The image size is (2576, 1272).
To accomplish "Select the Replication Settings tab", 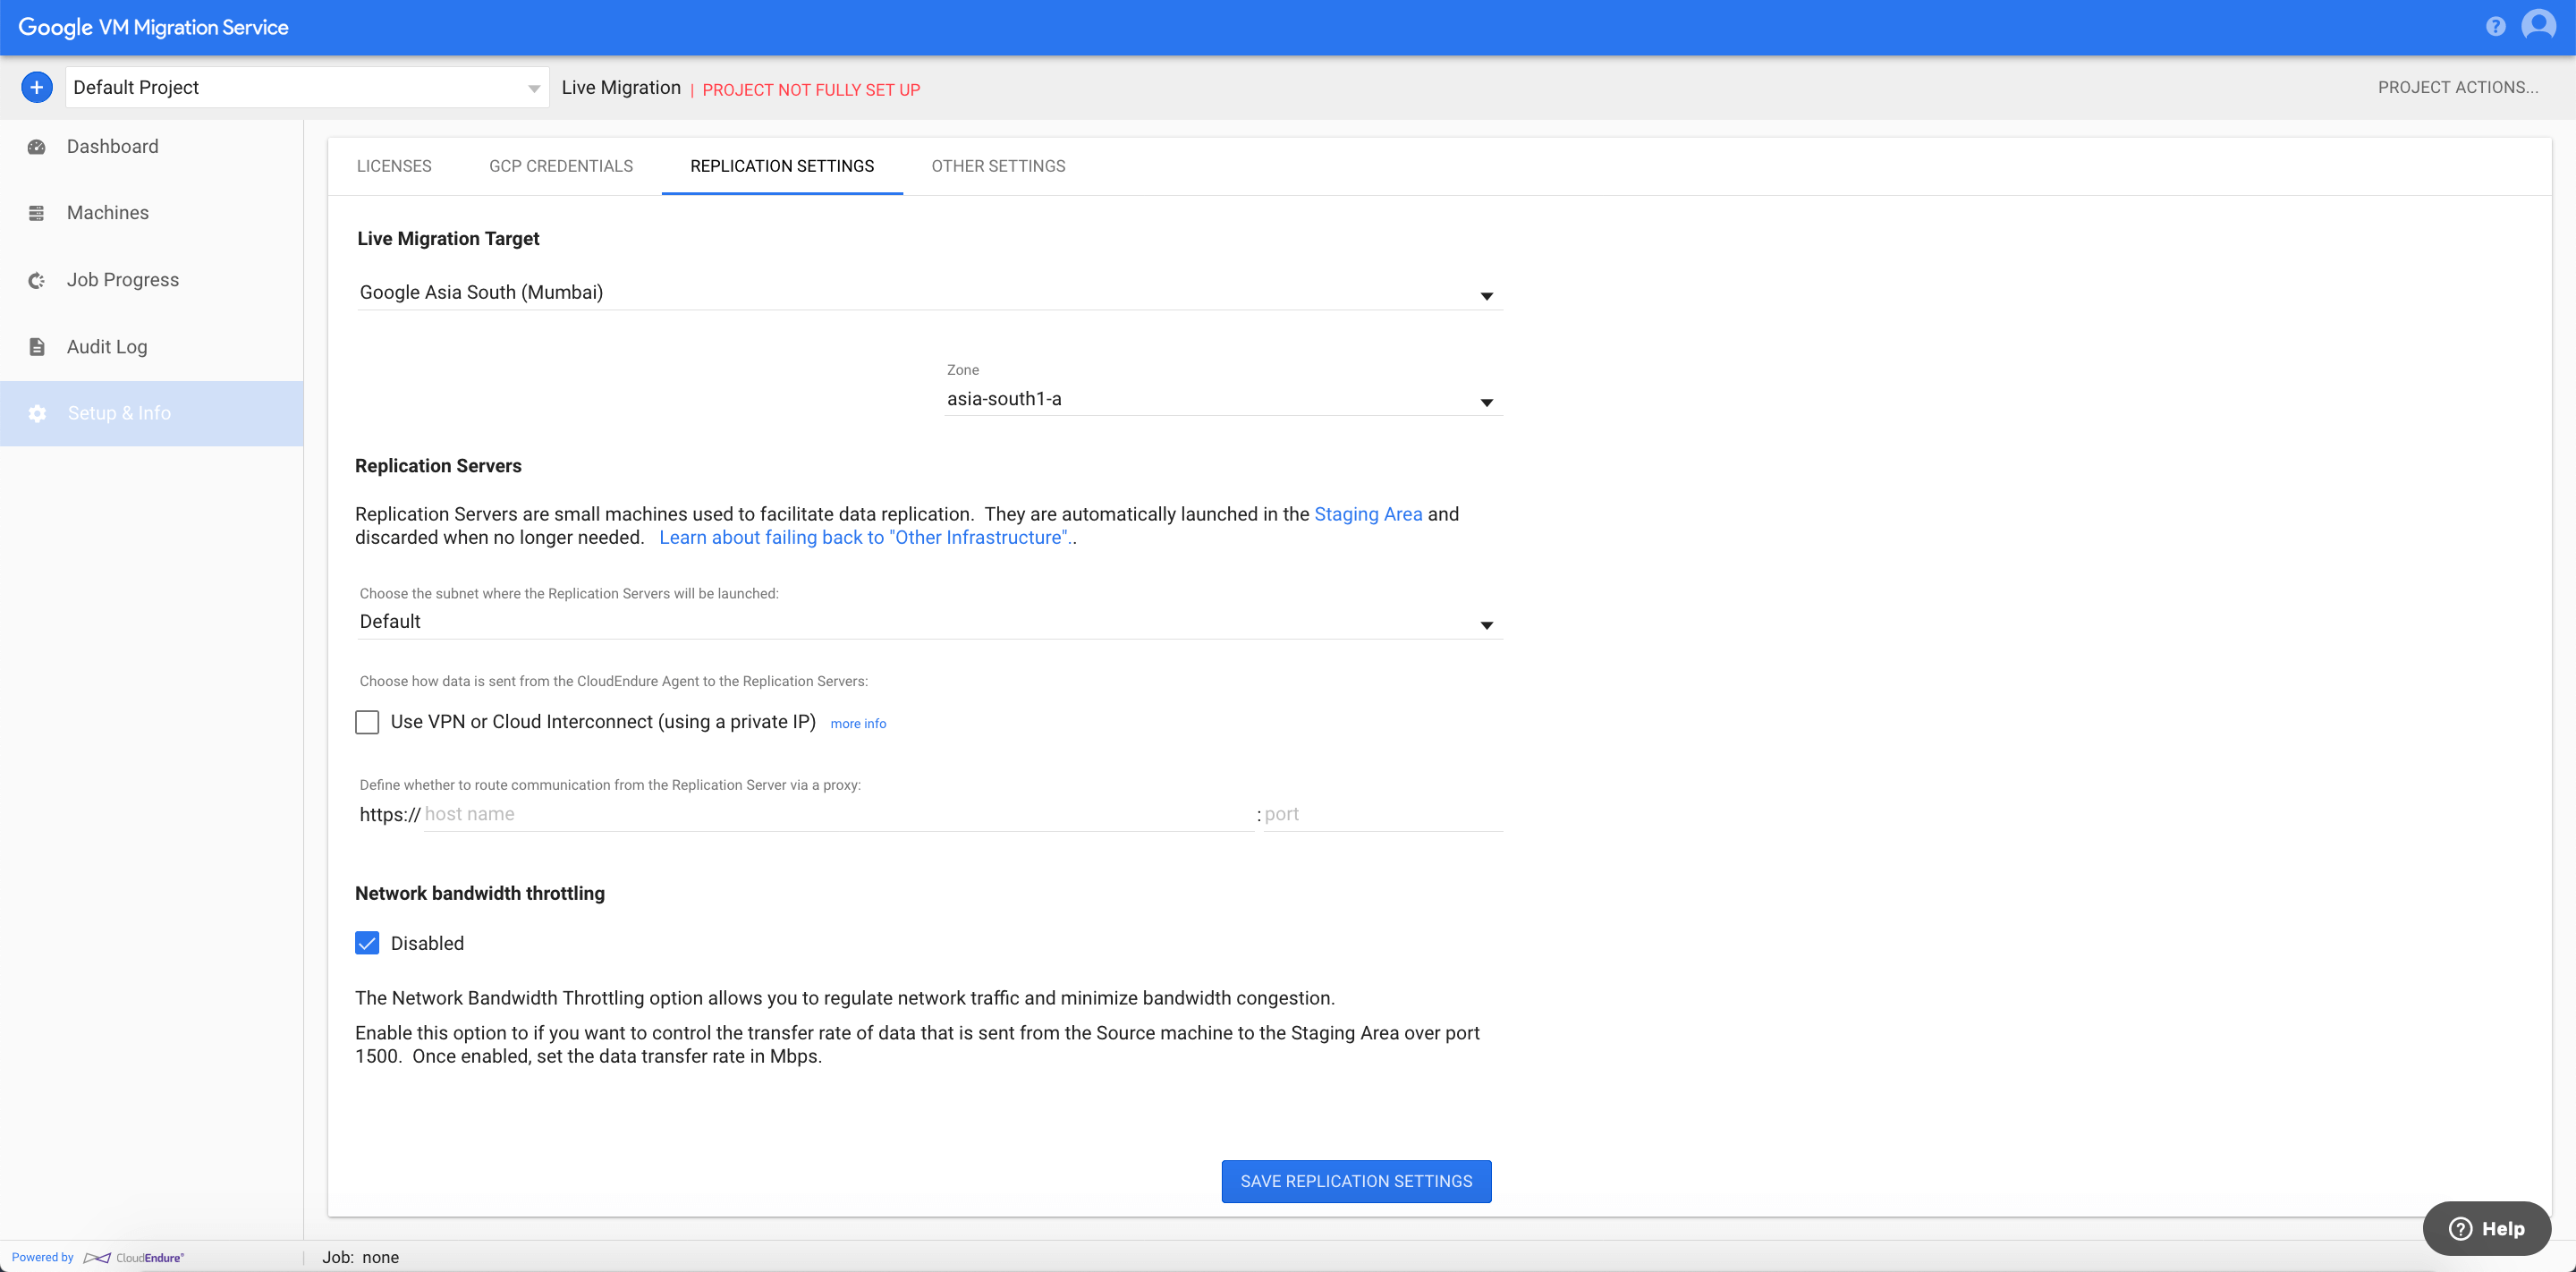I will pos(782,166).
